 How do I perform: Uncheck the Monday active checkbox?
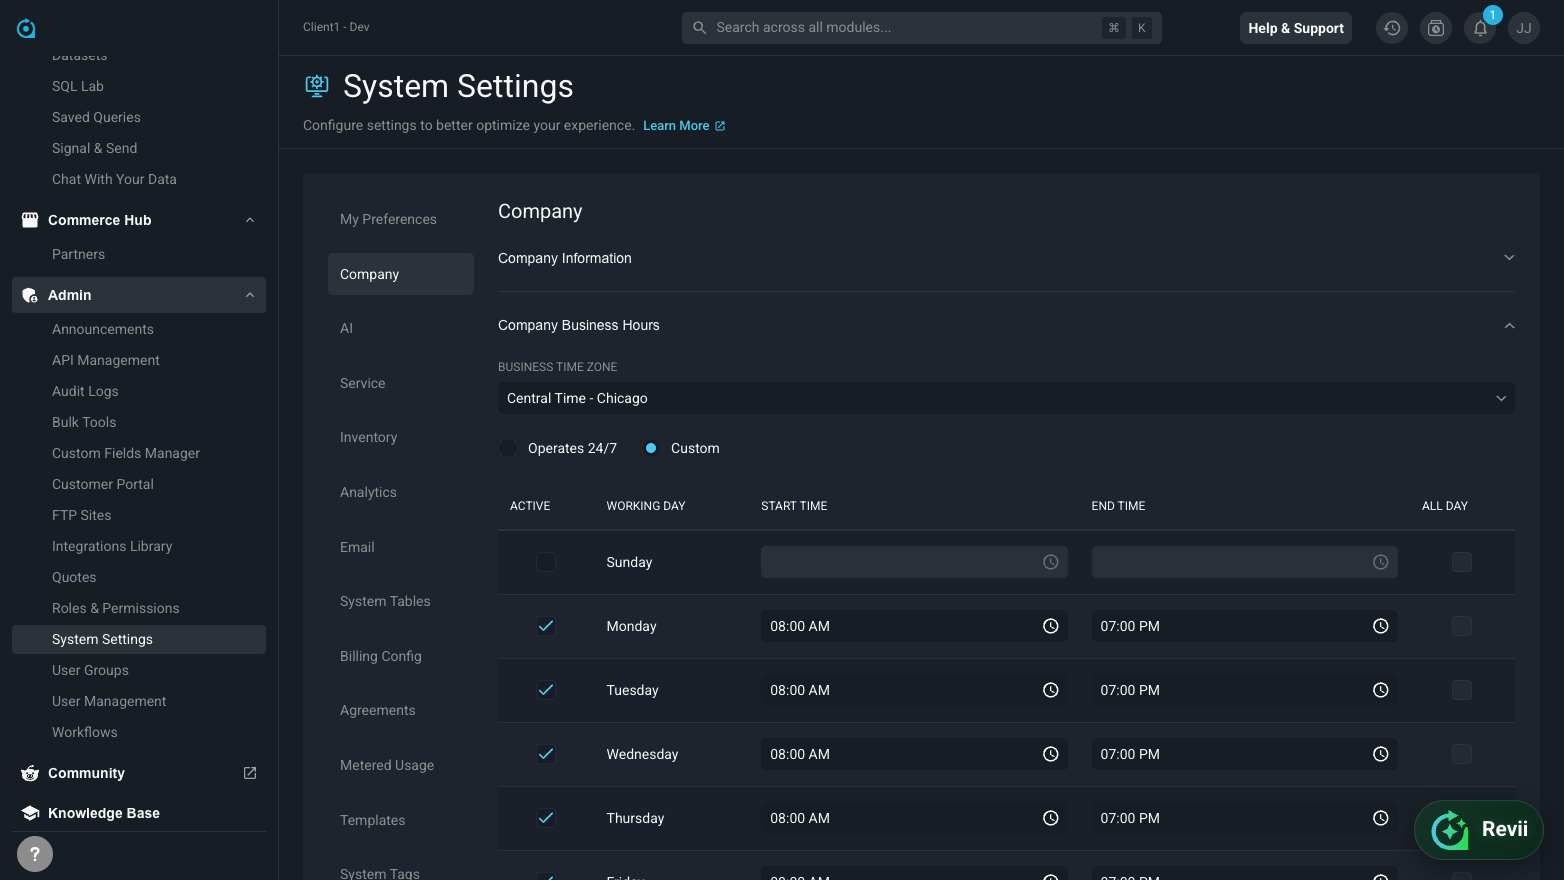[x=546, y=626]
